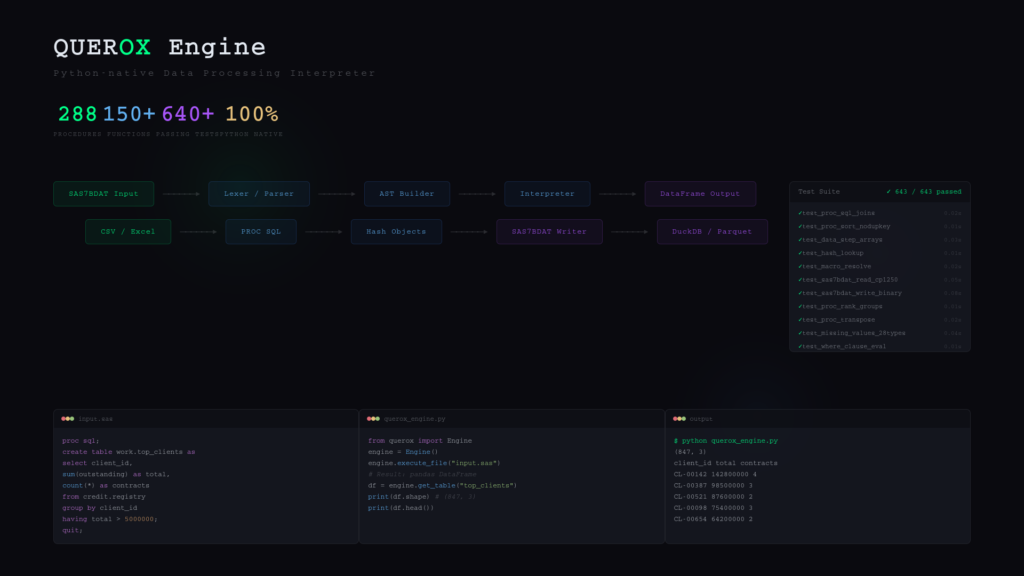Screen dimensions: 1024x576
Task: Select the CSV / Excel pipeline box
Action: click(128, 232)
